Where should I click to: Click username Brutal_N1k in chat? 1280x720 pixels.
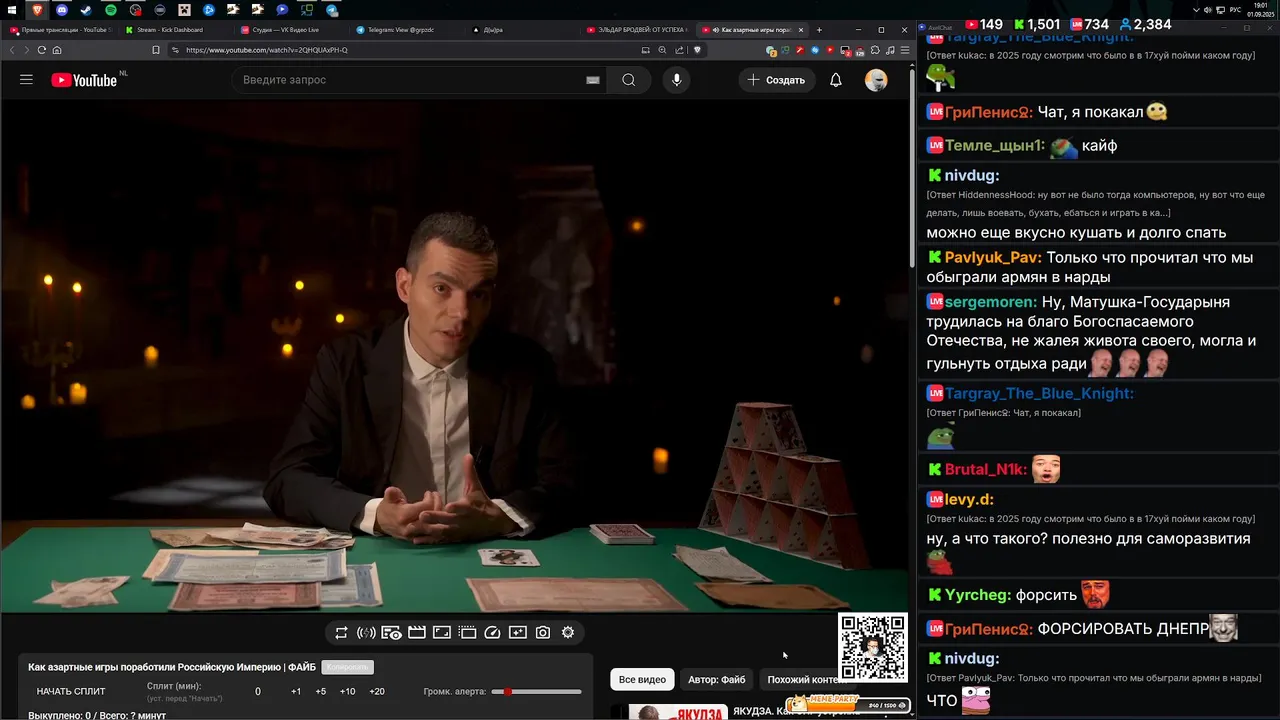click(986, 470)
